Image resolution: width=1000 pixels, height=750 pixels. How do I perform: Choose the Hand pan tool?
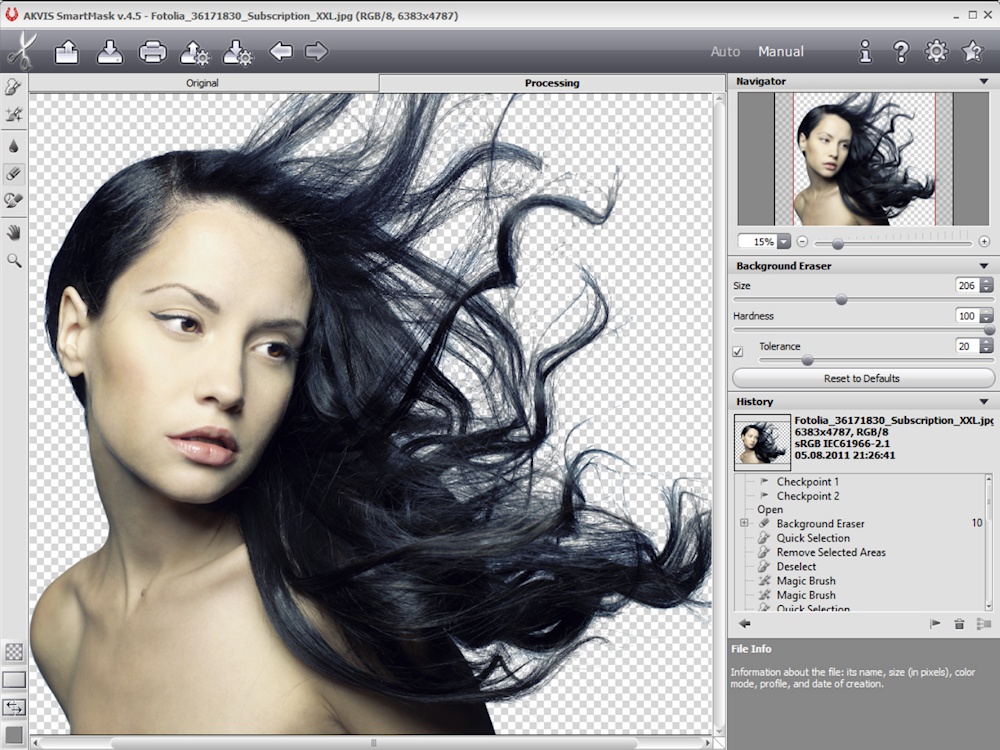[x=14, y=232]
